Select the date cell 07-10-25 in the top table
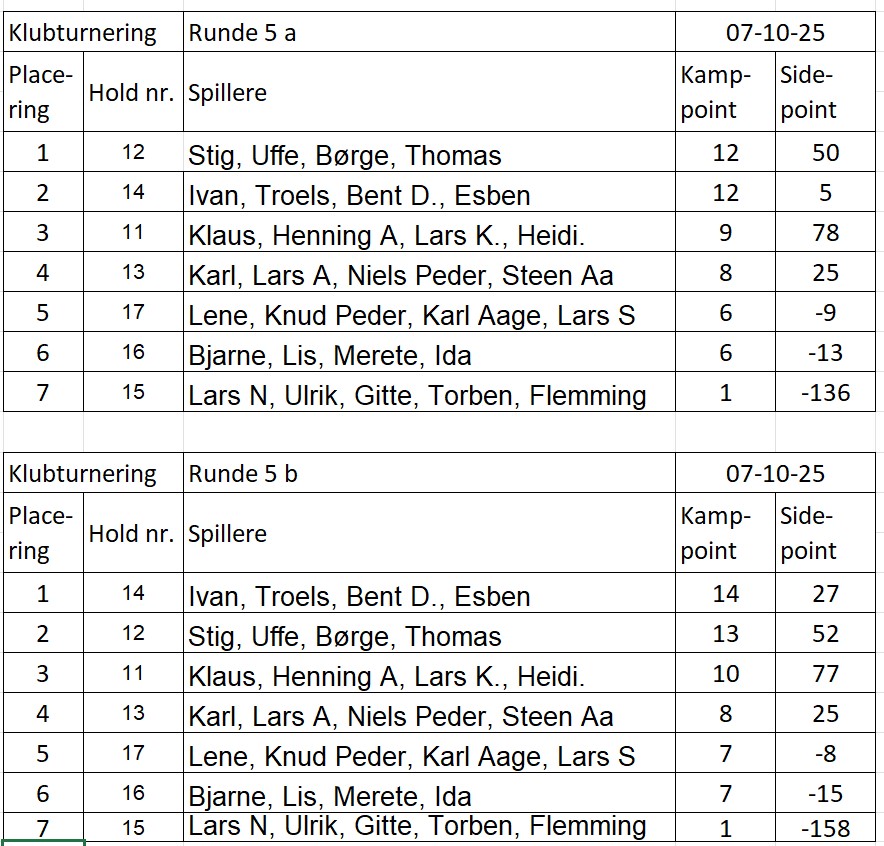This screenshot has height=846, width=884. 775,32
